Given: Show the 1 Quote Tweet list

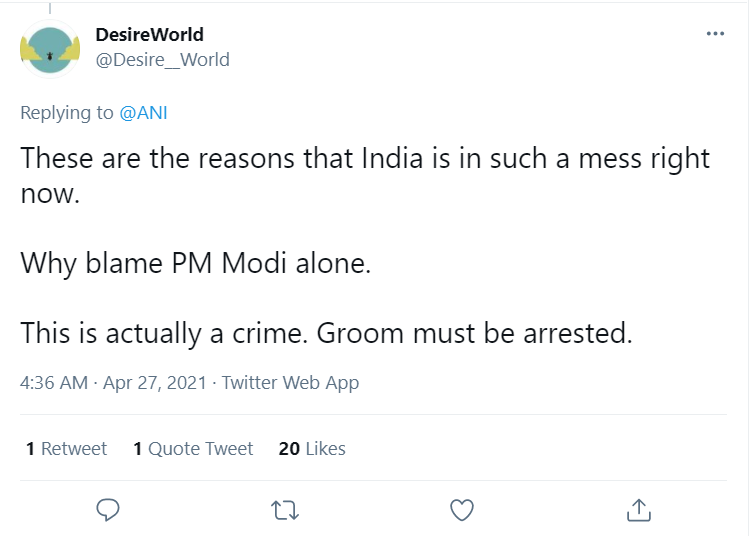Looking at the screenshot, I should [193, 449].
